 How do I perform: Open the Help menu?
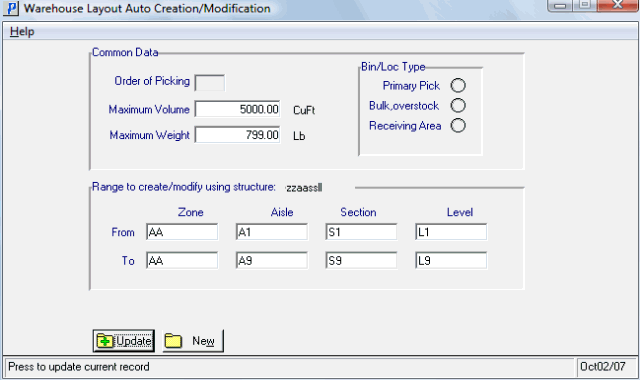click(x=22, y=31)
